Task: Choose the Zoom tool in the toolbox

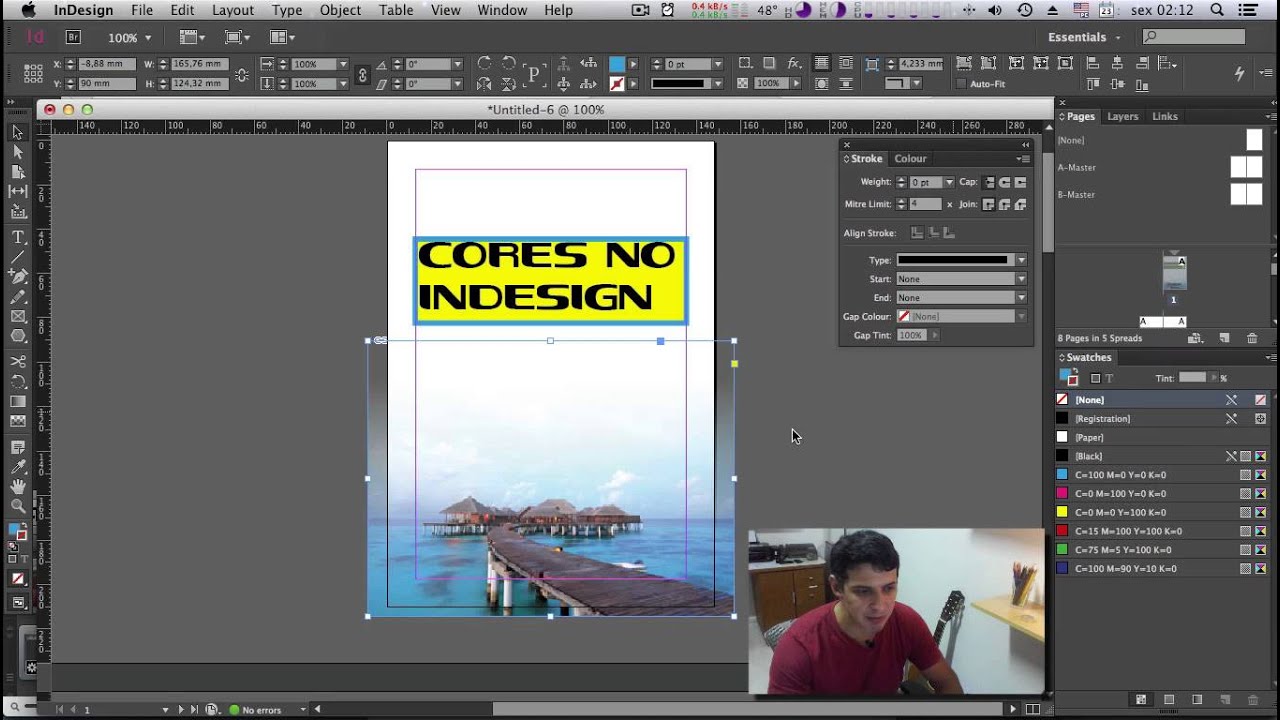Action: click(18, 506)
